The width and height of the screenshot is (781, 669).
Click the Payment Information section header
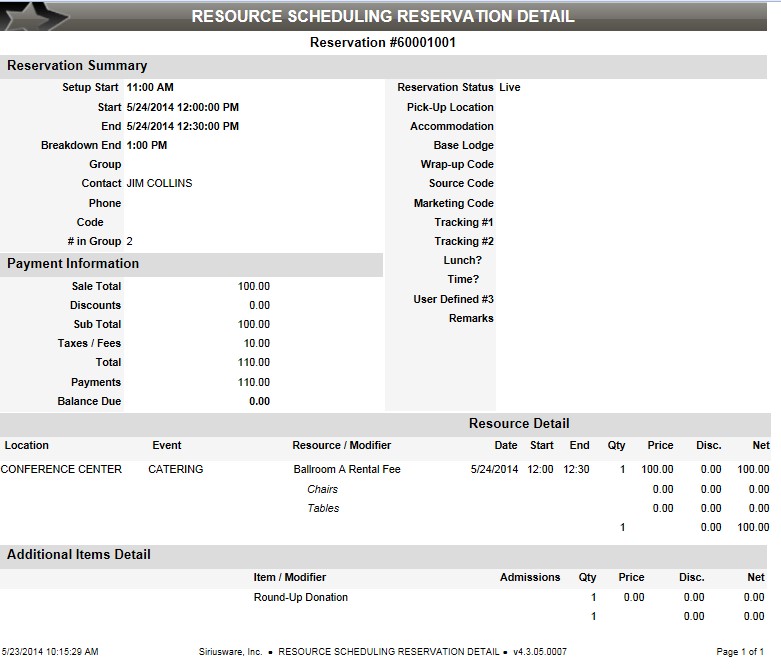pyautogui.click(x=73, y=264)
